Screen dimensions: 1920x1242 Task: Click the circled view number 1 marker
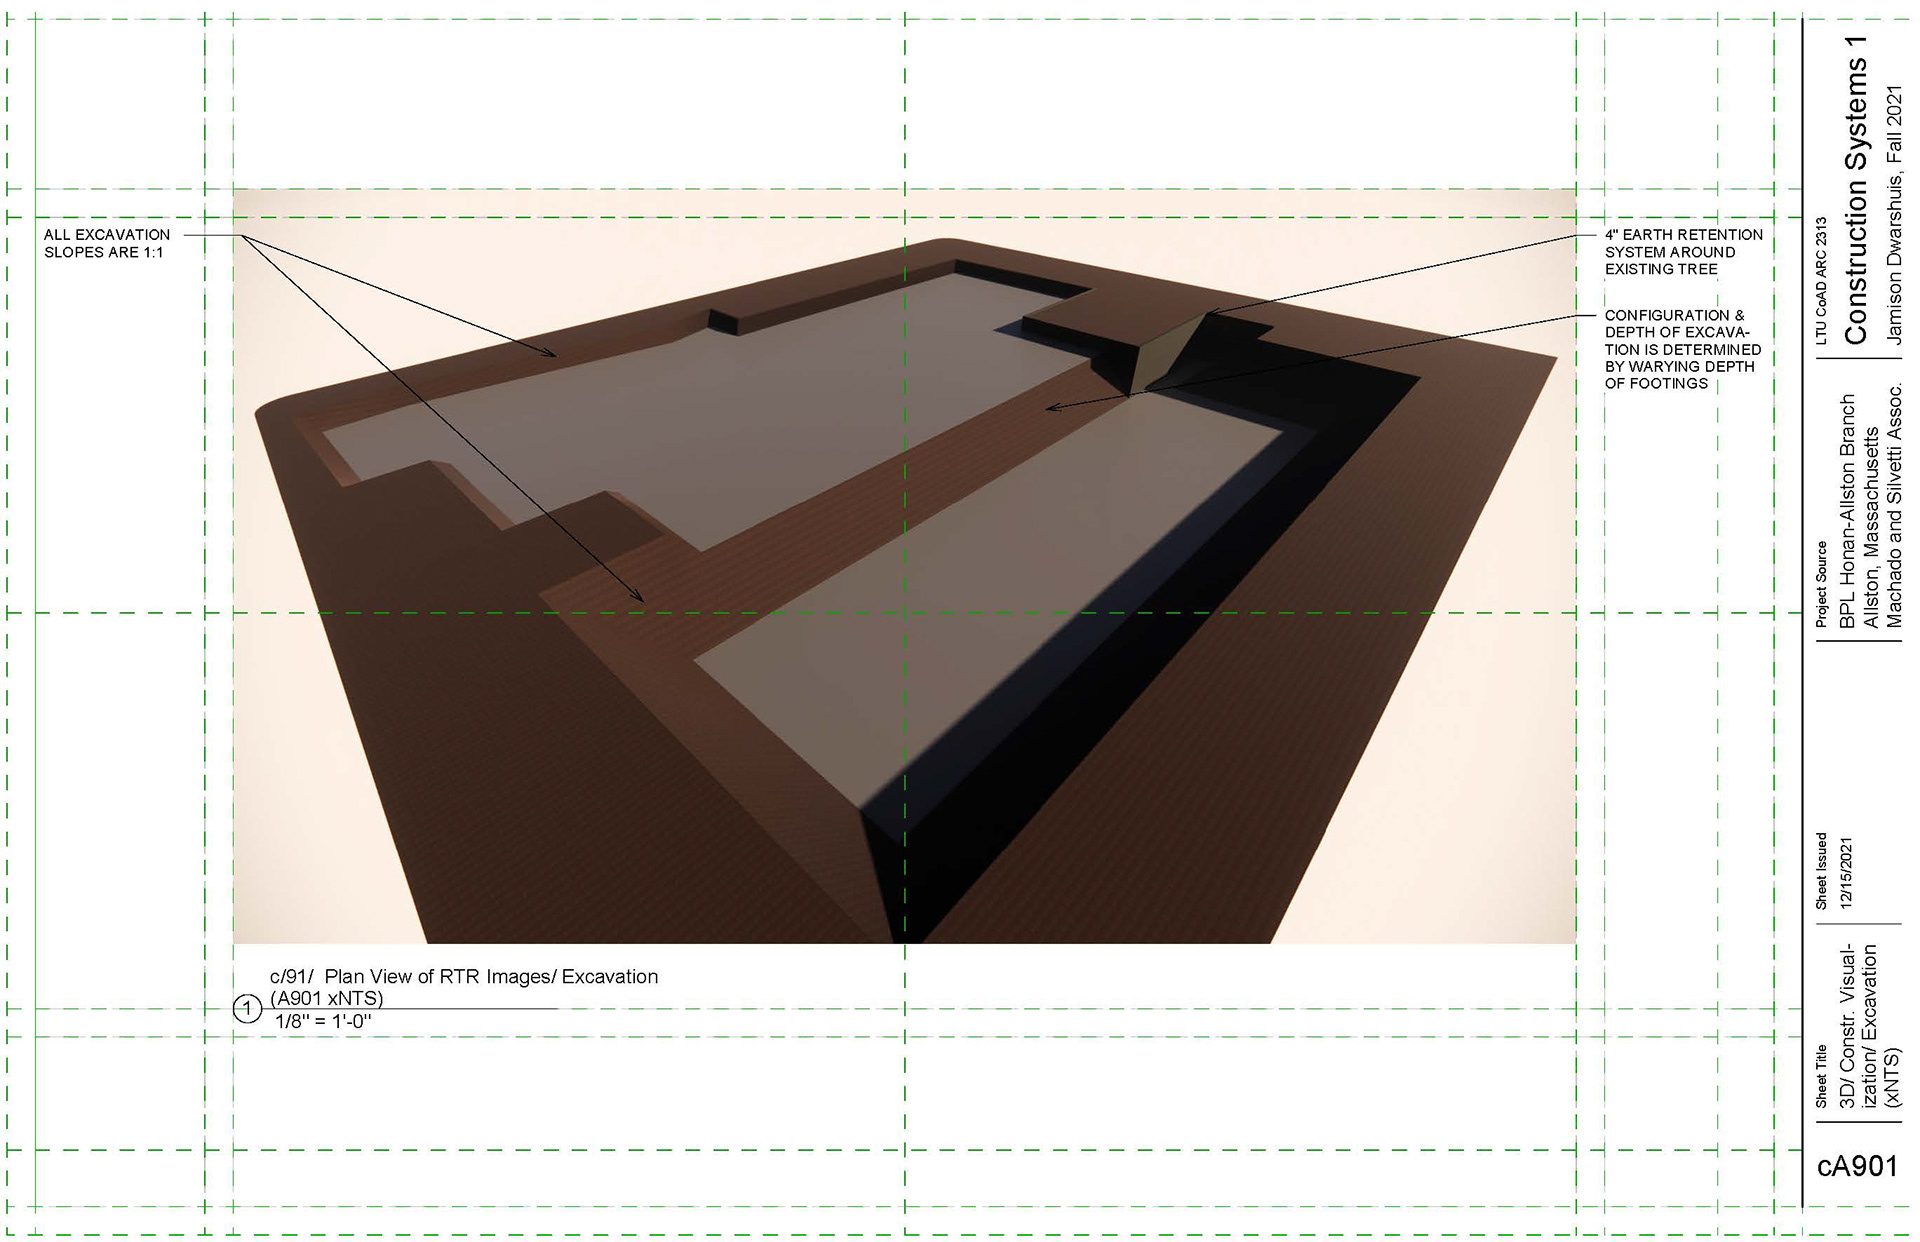(x=247, y=1009)
